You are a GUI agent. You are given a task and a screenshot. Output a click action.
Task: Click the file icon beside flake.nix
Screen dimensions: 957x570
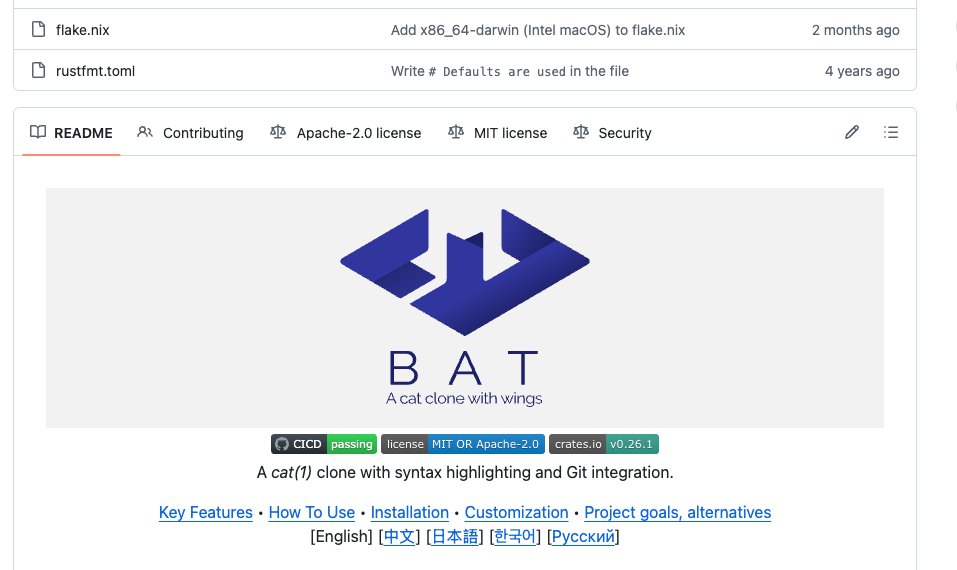coord(38,29)
